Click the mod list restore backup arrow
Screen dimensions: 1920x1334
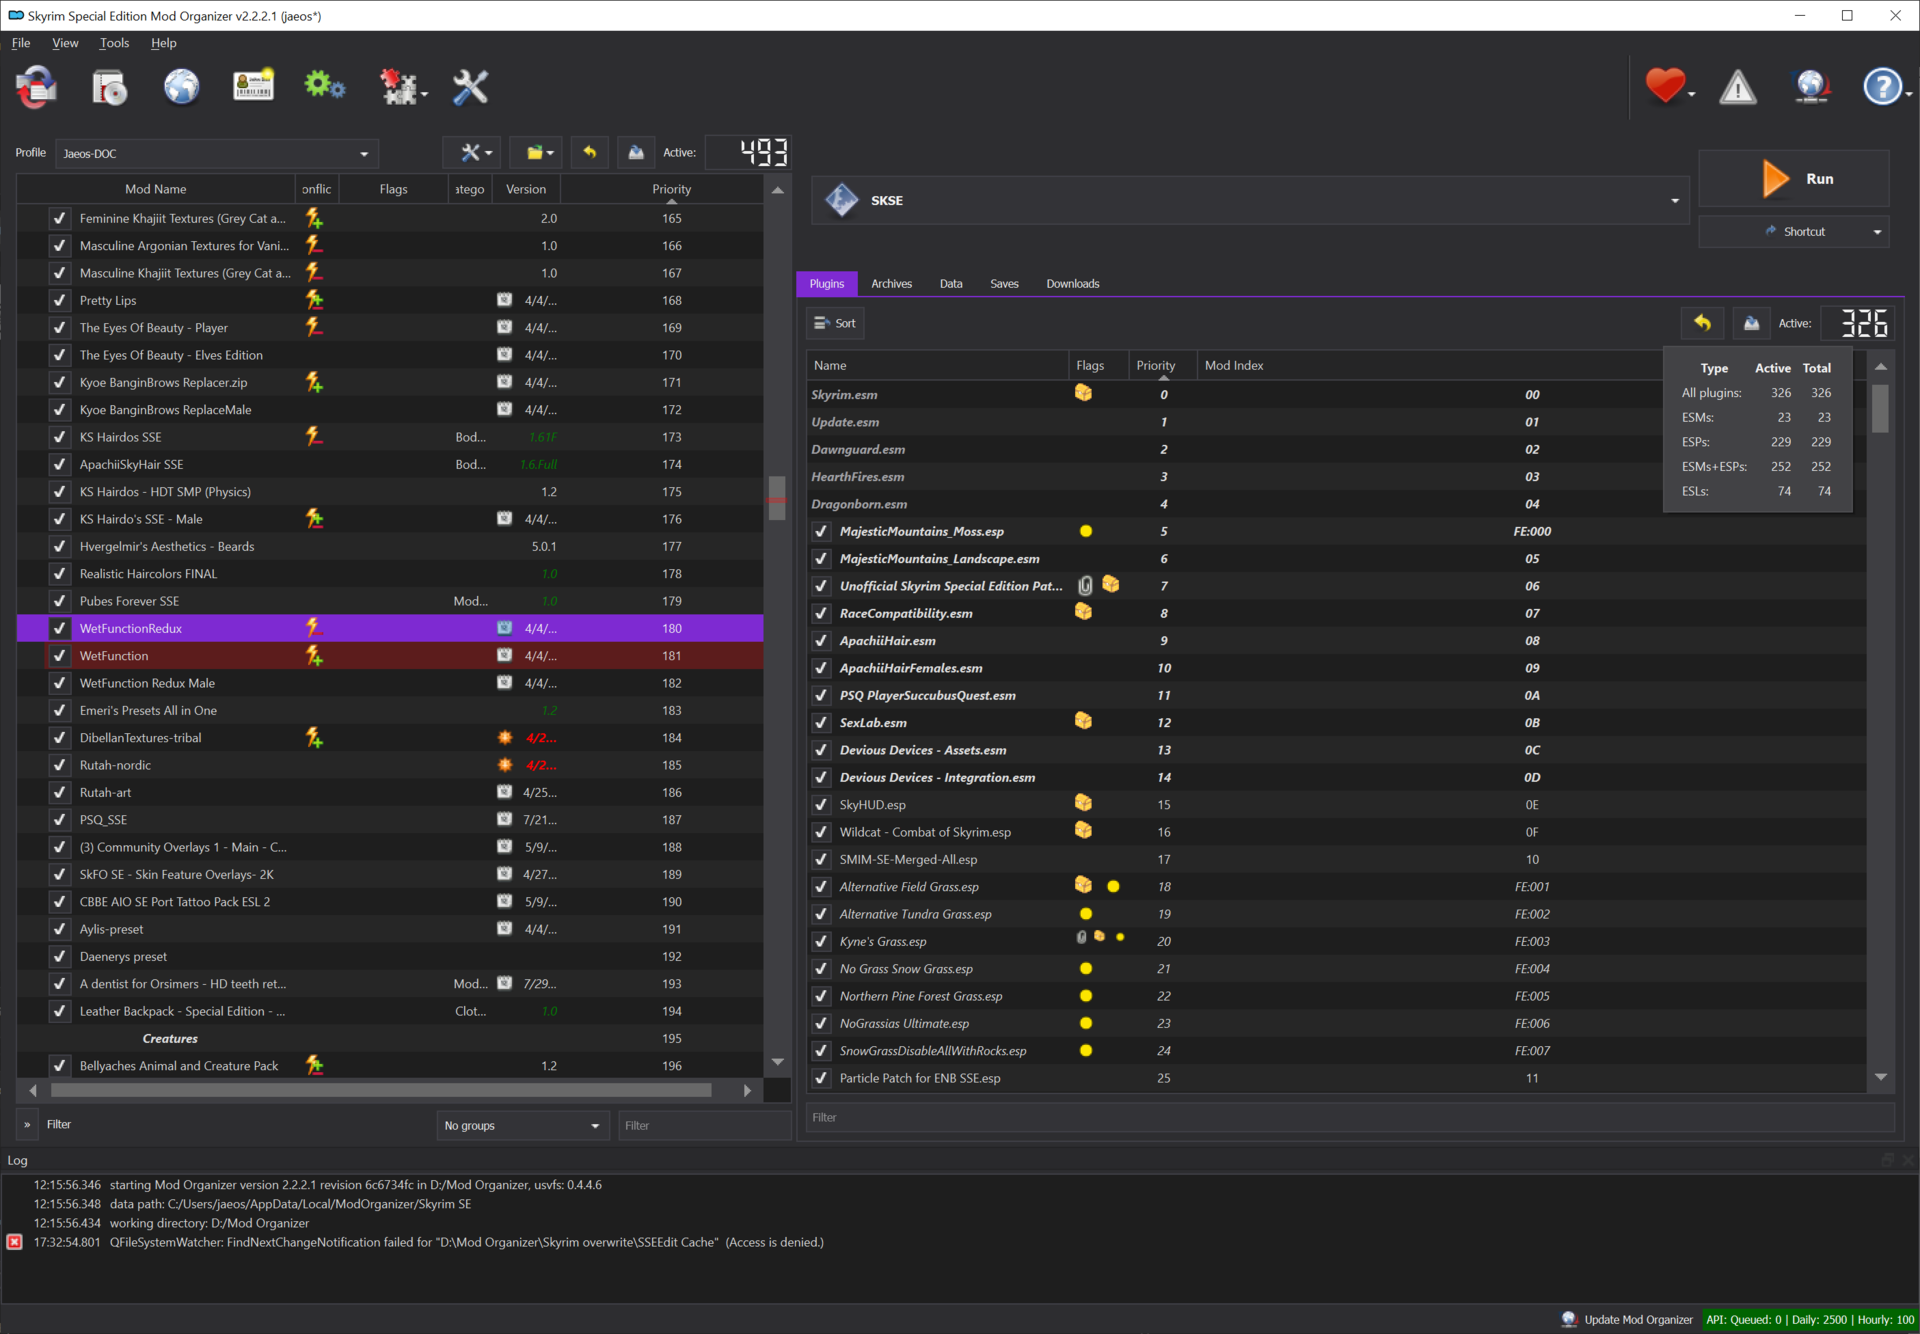point(590,152)
